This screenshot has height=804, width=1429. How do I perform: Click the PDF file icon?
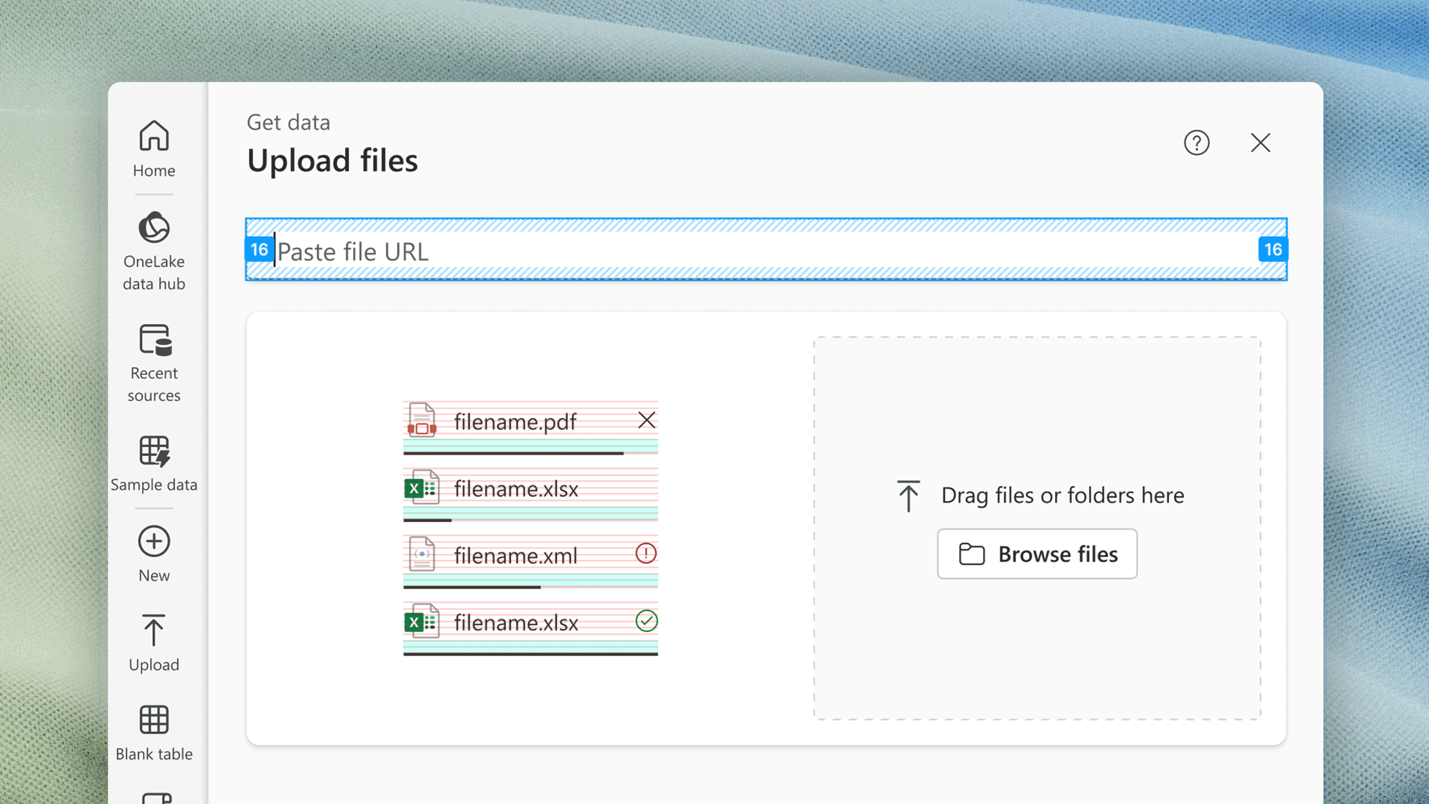(422, 421)
